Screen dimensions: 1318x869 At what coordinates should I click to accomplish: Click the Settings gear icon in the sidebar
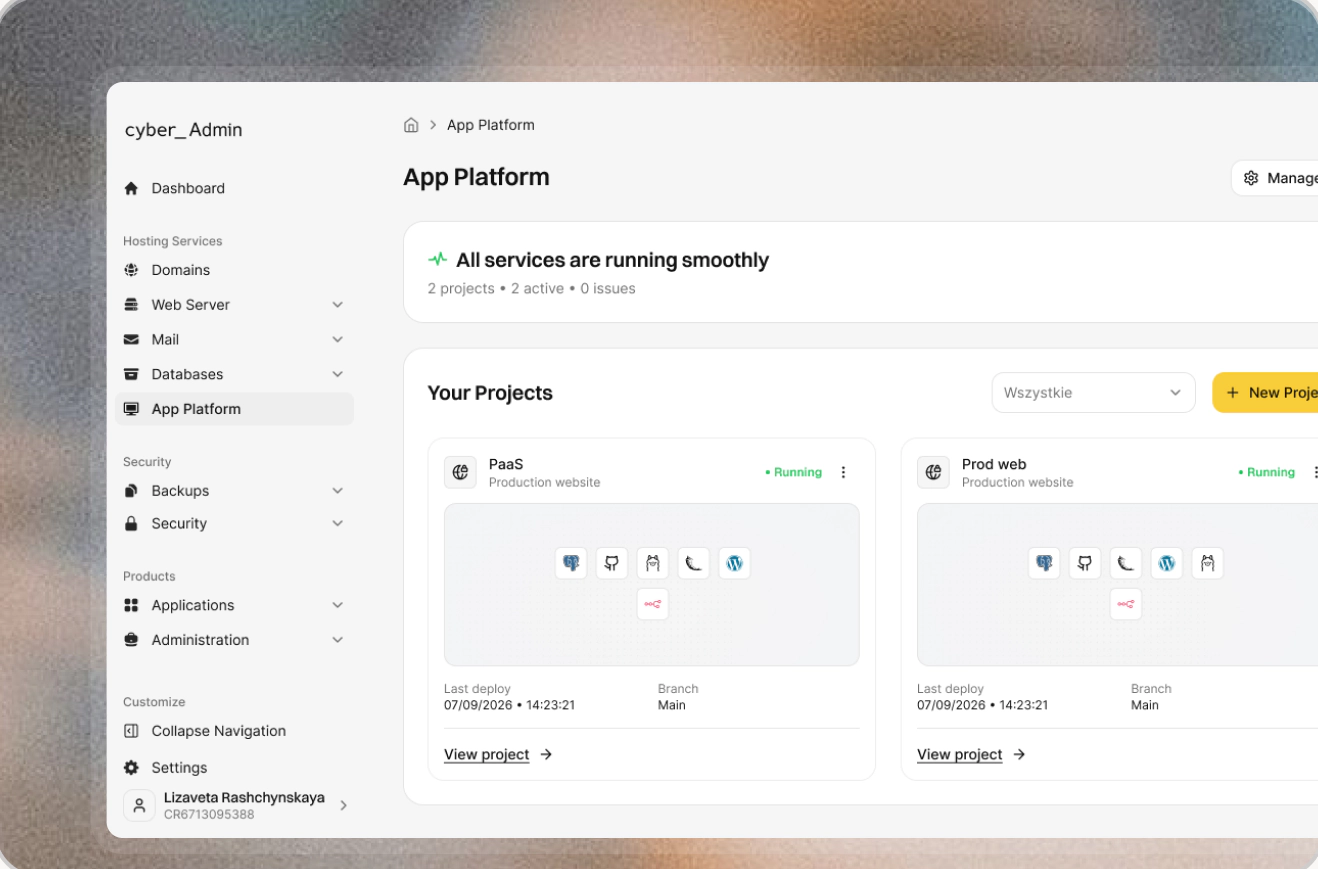pos(131,768)
